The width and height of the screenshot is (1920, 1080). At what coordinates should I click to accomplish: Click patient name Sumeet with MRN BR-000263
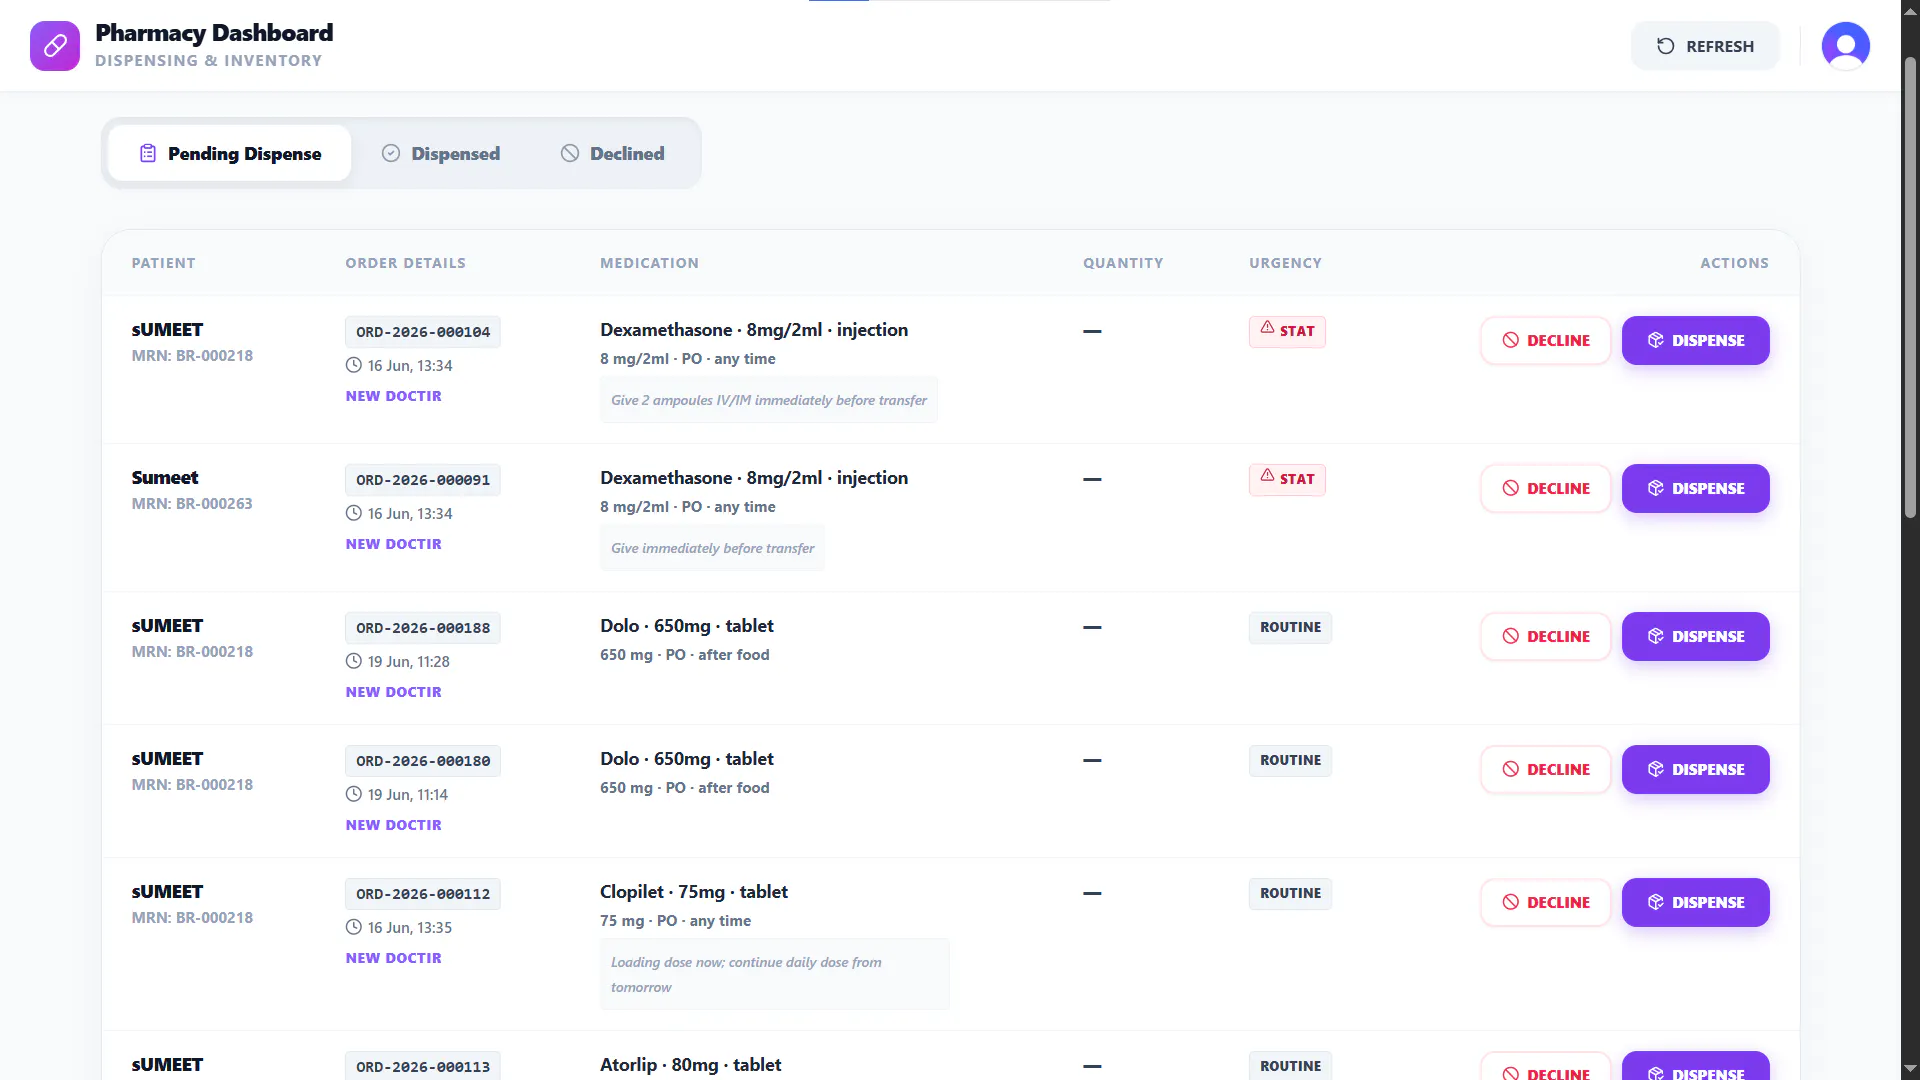(x=165, y=478)
